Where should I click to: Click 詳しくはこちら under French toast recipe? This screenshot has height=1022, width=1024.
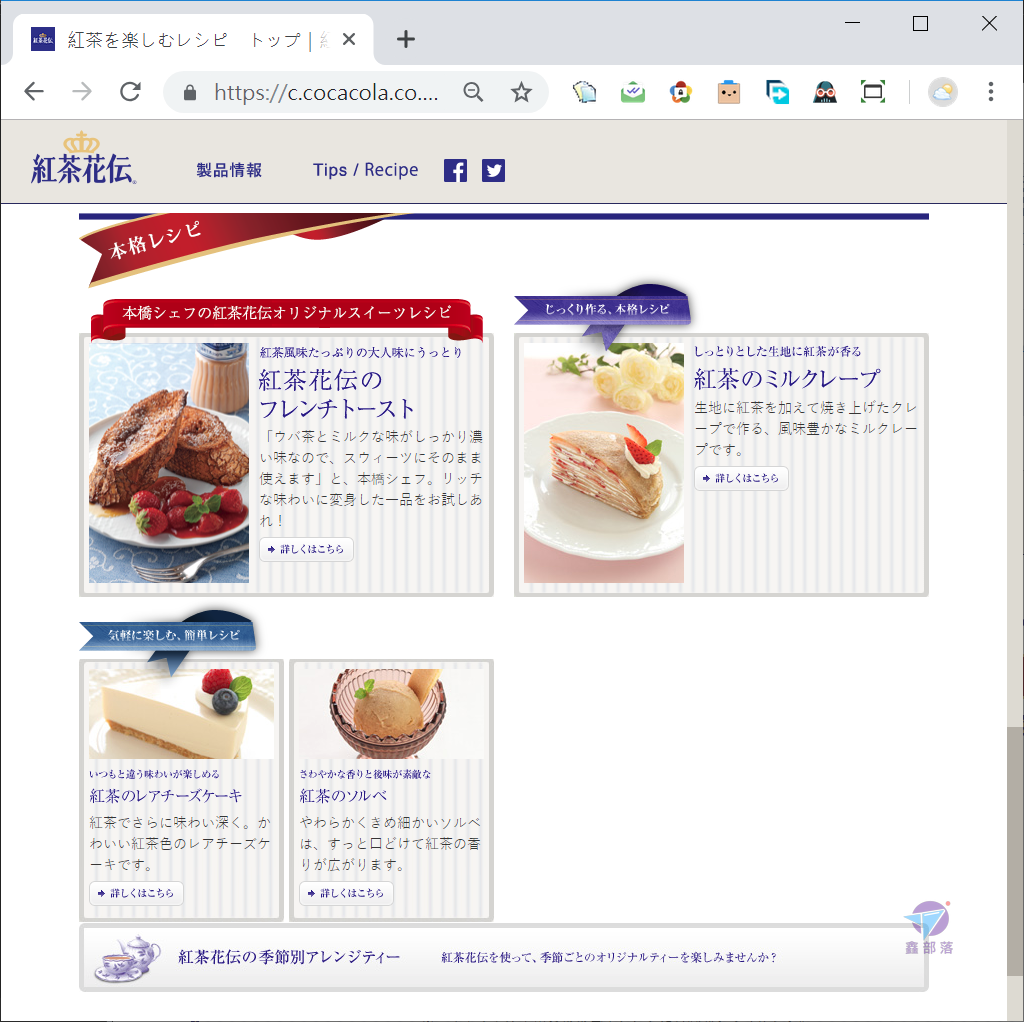306,549
